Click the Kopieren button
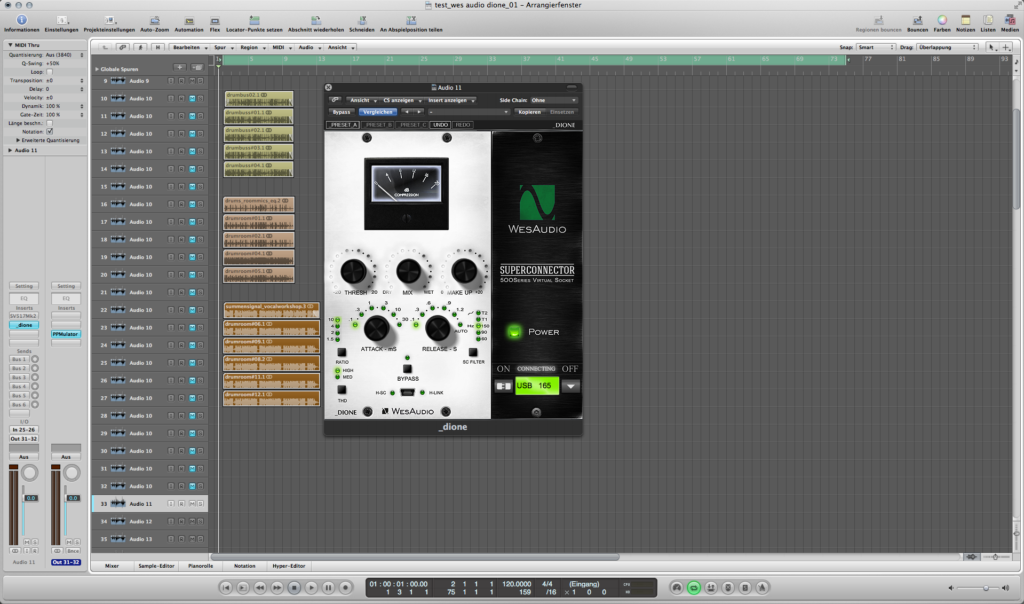The image size is (1024, 604). click(x=529, y=112)
